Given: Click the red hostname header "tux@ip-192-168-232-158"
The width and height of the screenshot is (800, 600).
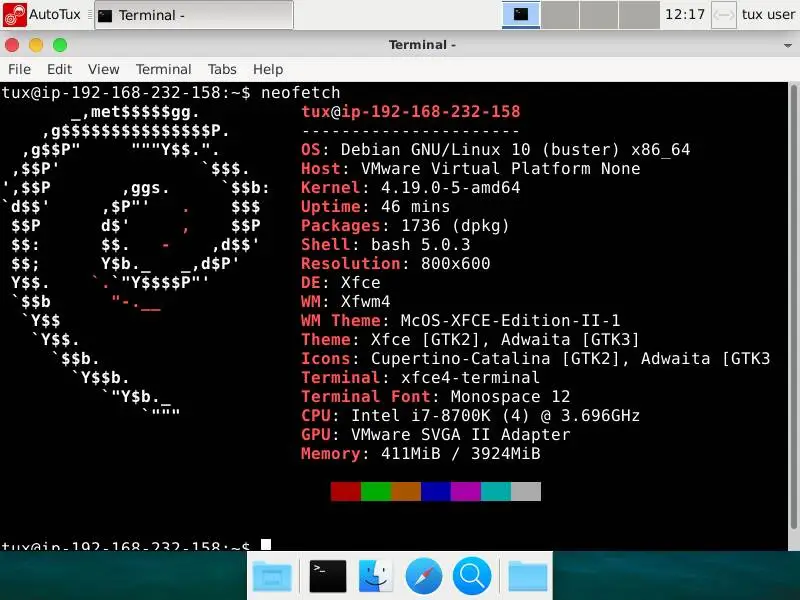Looking at the screenshot, I should [411, 112].
